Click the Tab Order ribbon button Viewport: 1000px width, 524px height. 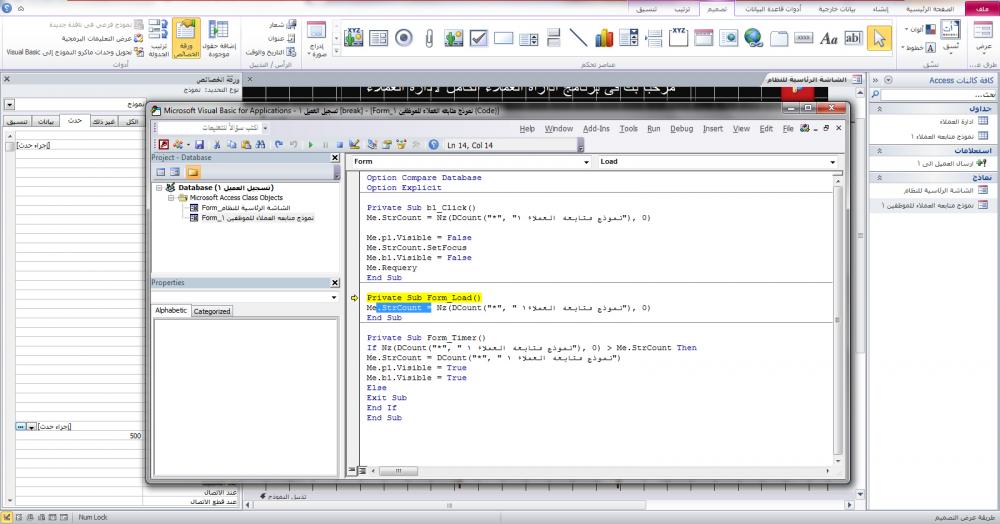(x=158, y=38)
